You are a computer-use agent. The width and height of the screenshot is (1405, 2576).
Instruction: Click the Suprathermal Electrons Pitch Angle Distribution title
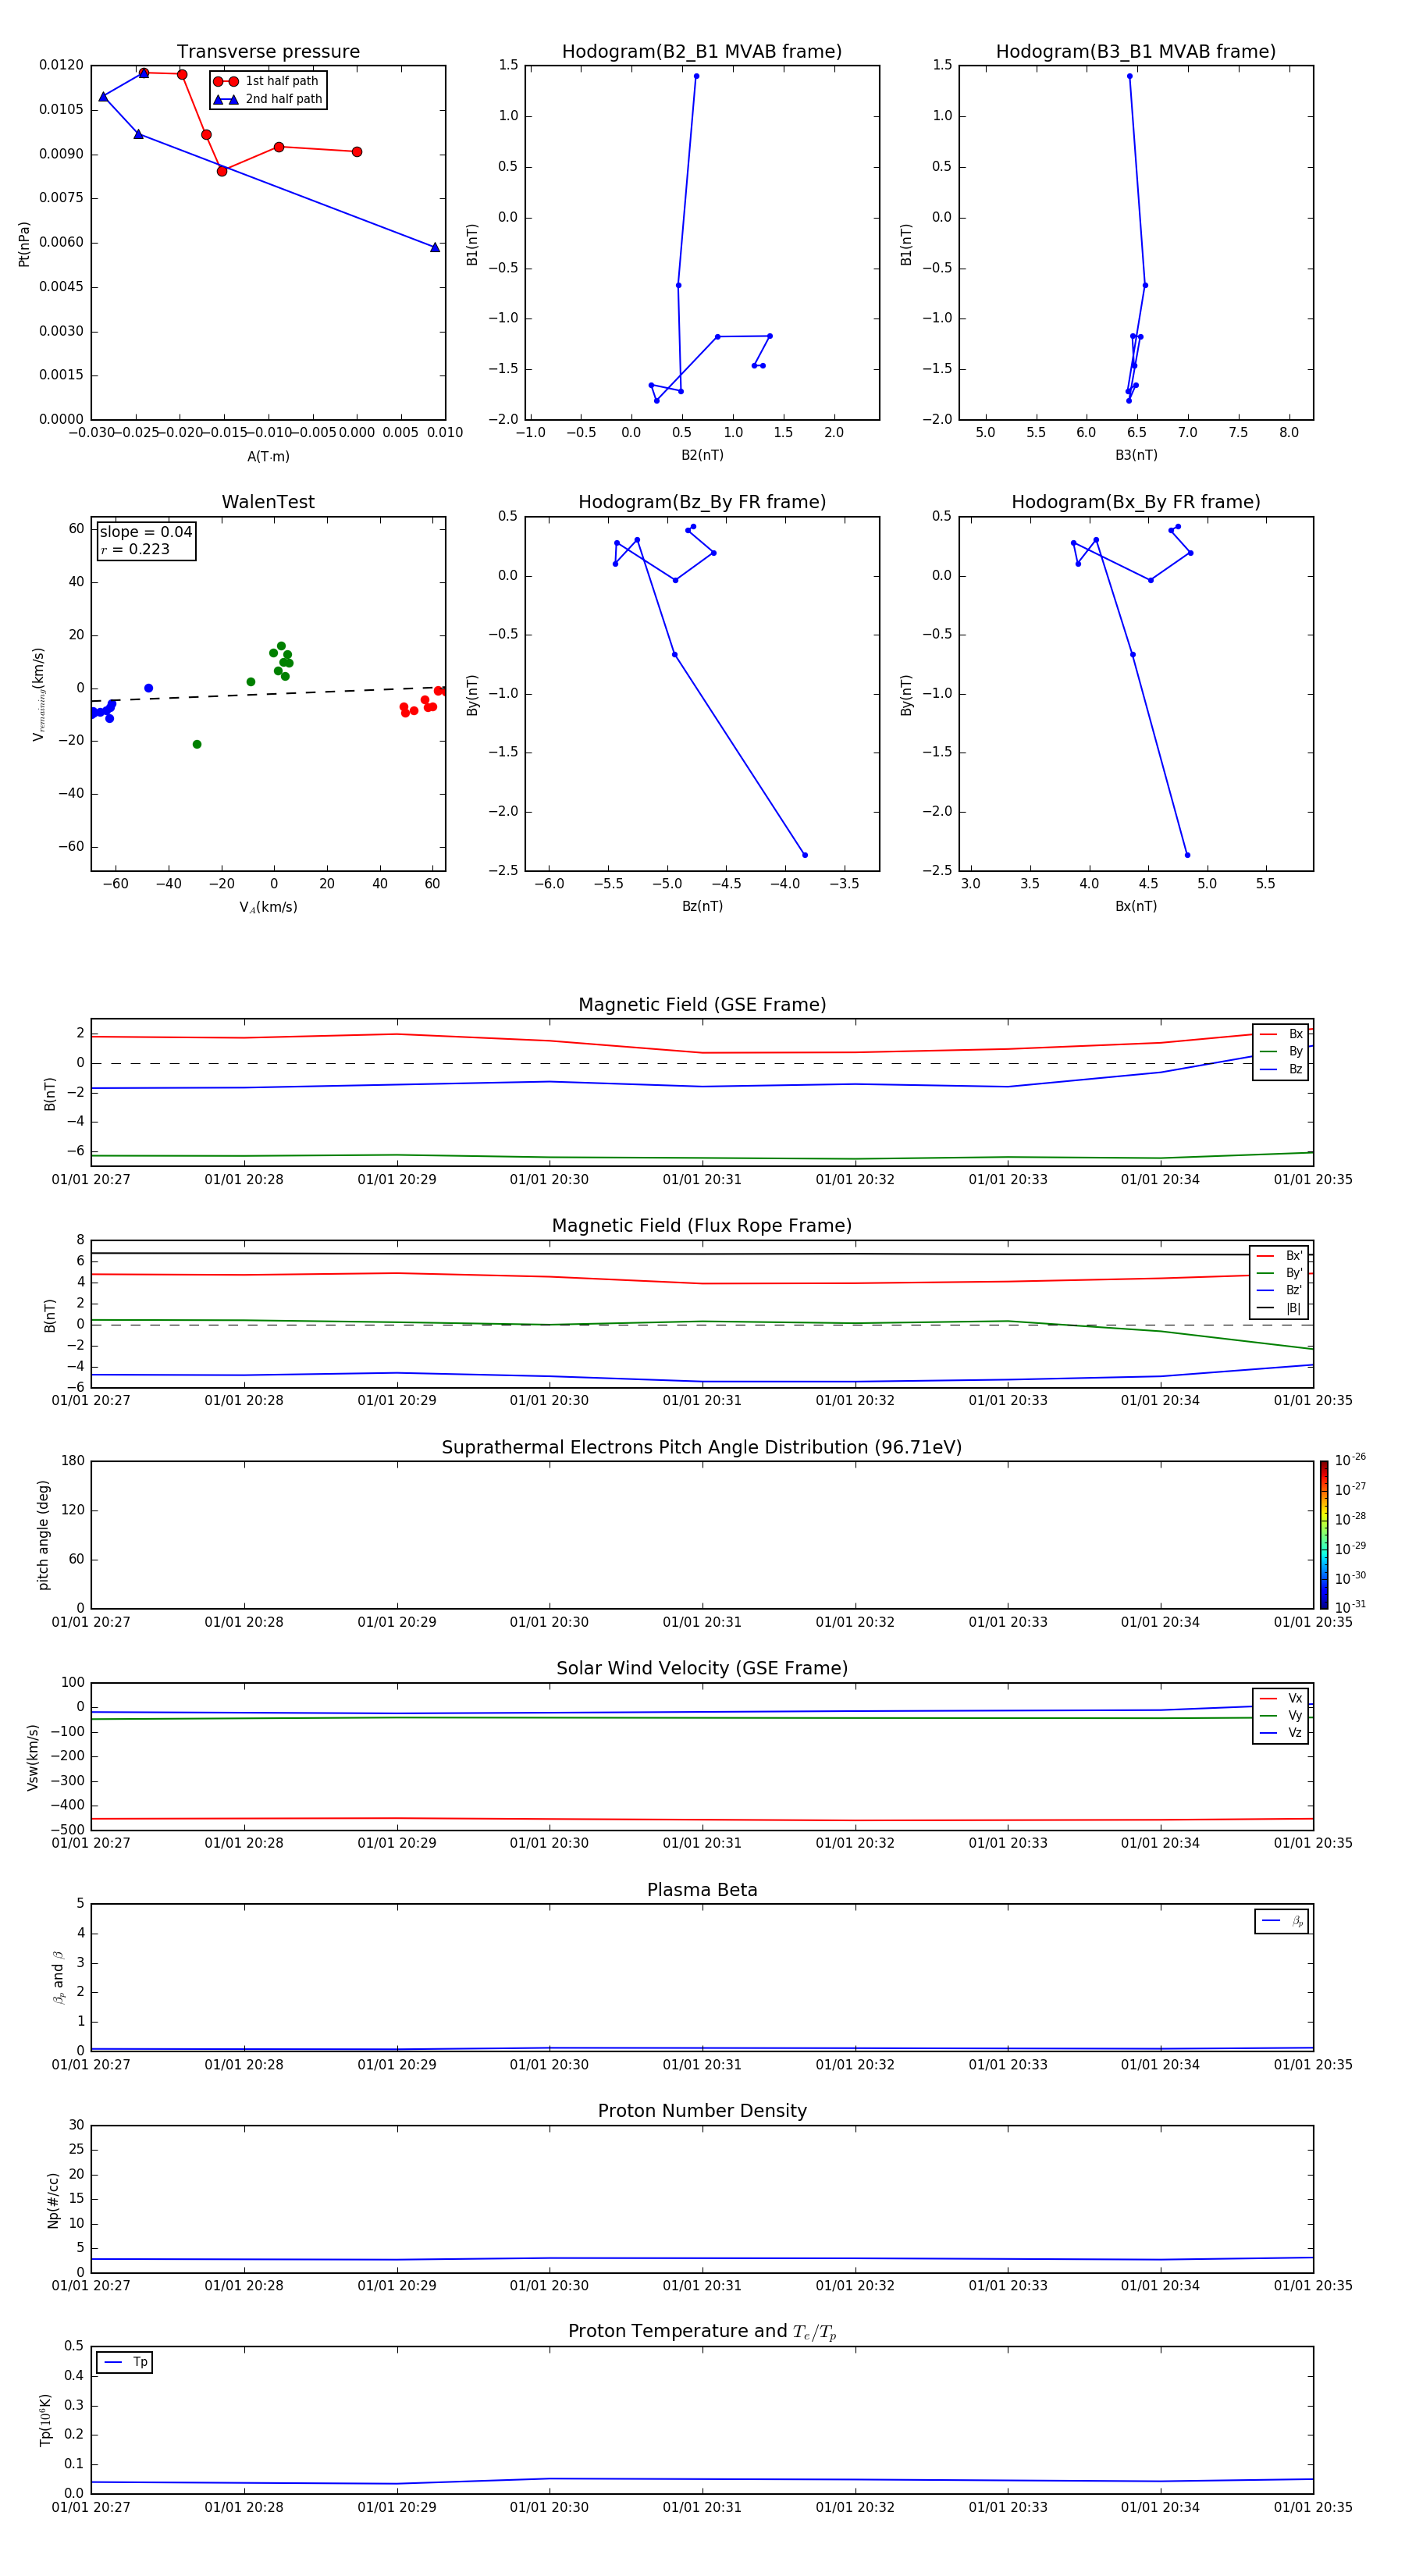[702, 1448]
